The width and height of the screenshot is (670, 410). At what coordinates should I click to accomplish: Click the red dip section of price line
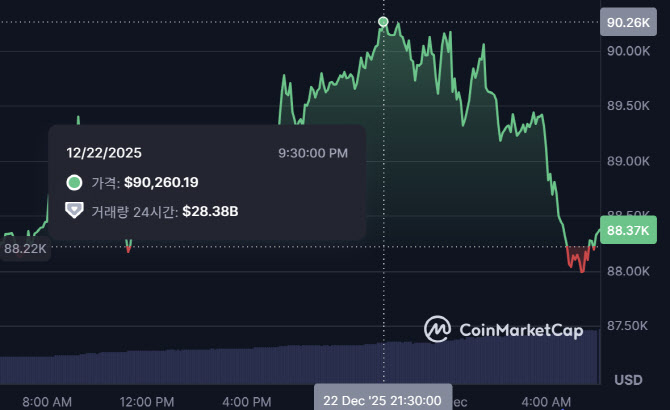point(577,258)
